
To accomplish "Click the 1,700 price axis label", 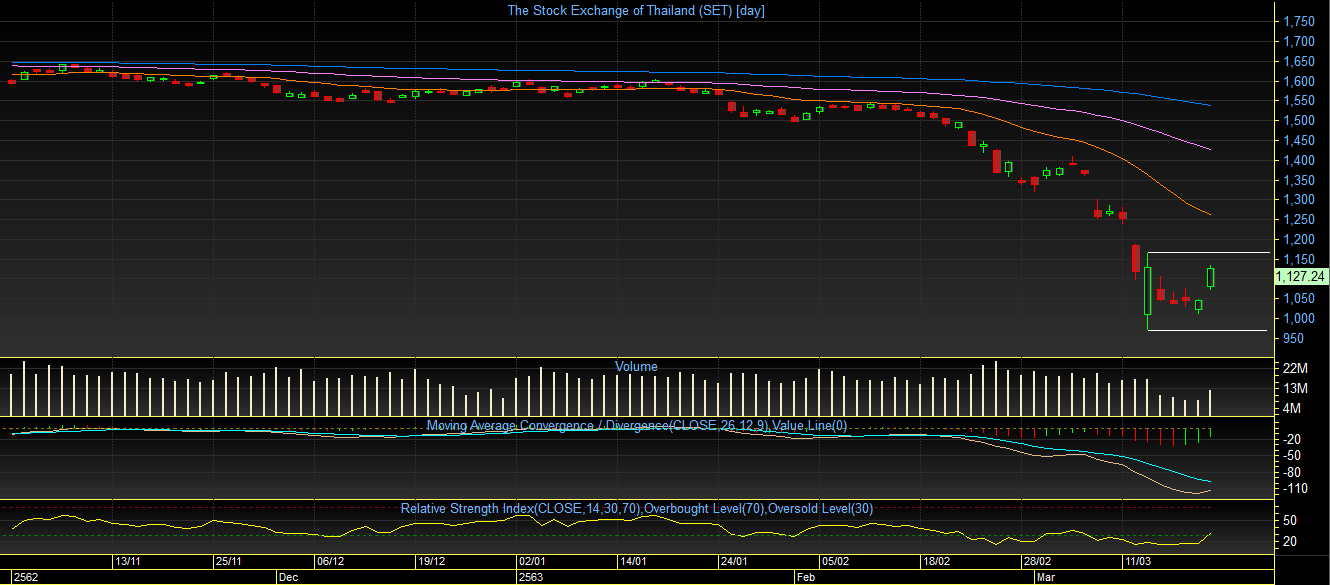I will tap(1298, 41).
